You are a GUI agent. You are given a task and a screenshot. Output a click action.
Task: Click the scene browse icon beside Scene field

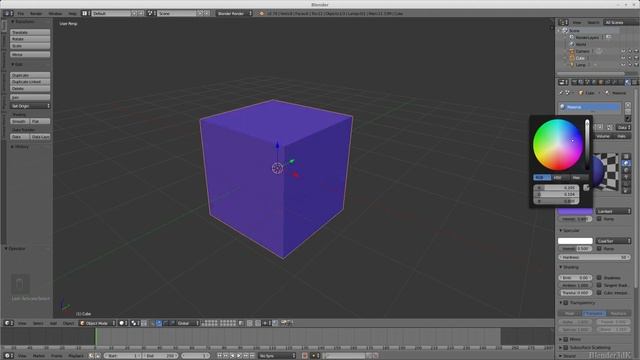(x=151, y=13)
